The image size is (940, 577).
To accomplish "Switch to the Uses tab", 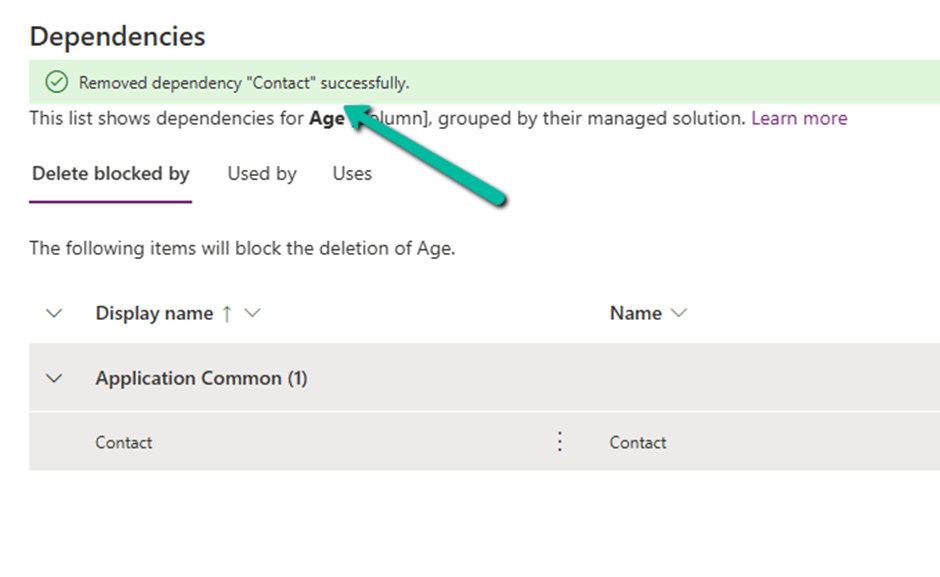I will point(352,173).
